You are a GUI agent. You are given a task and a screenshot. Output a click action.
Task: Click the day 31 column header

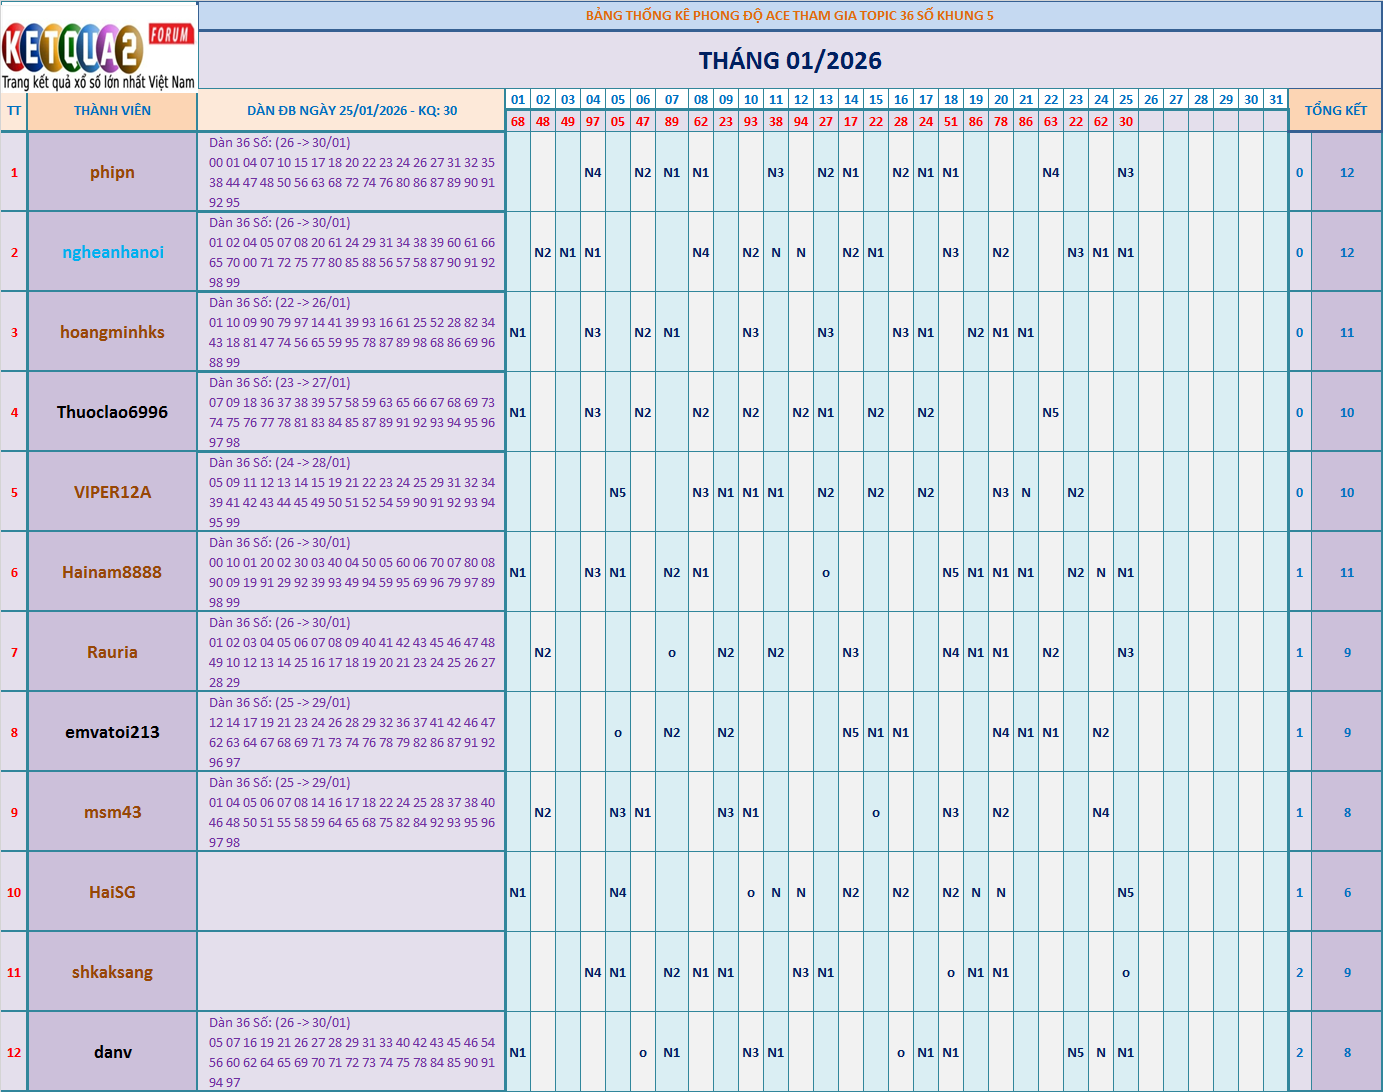pyautogui.click(x=1275, y=100)
